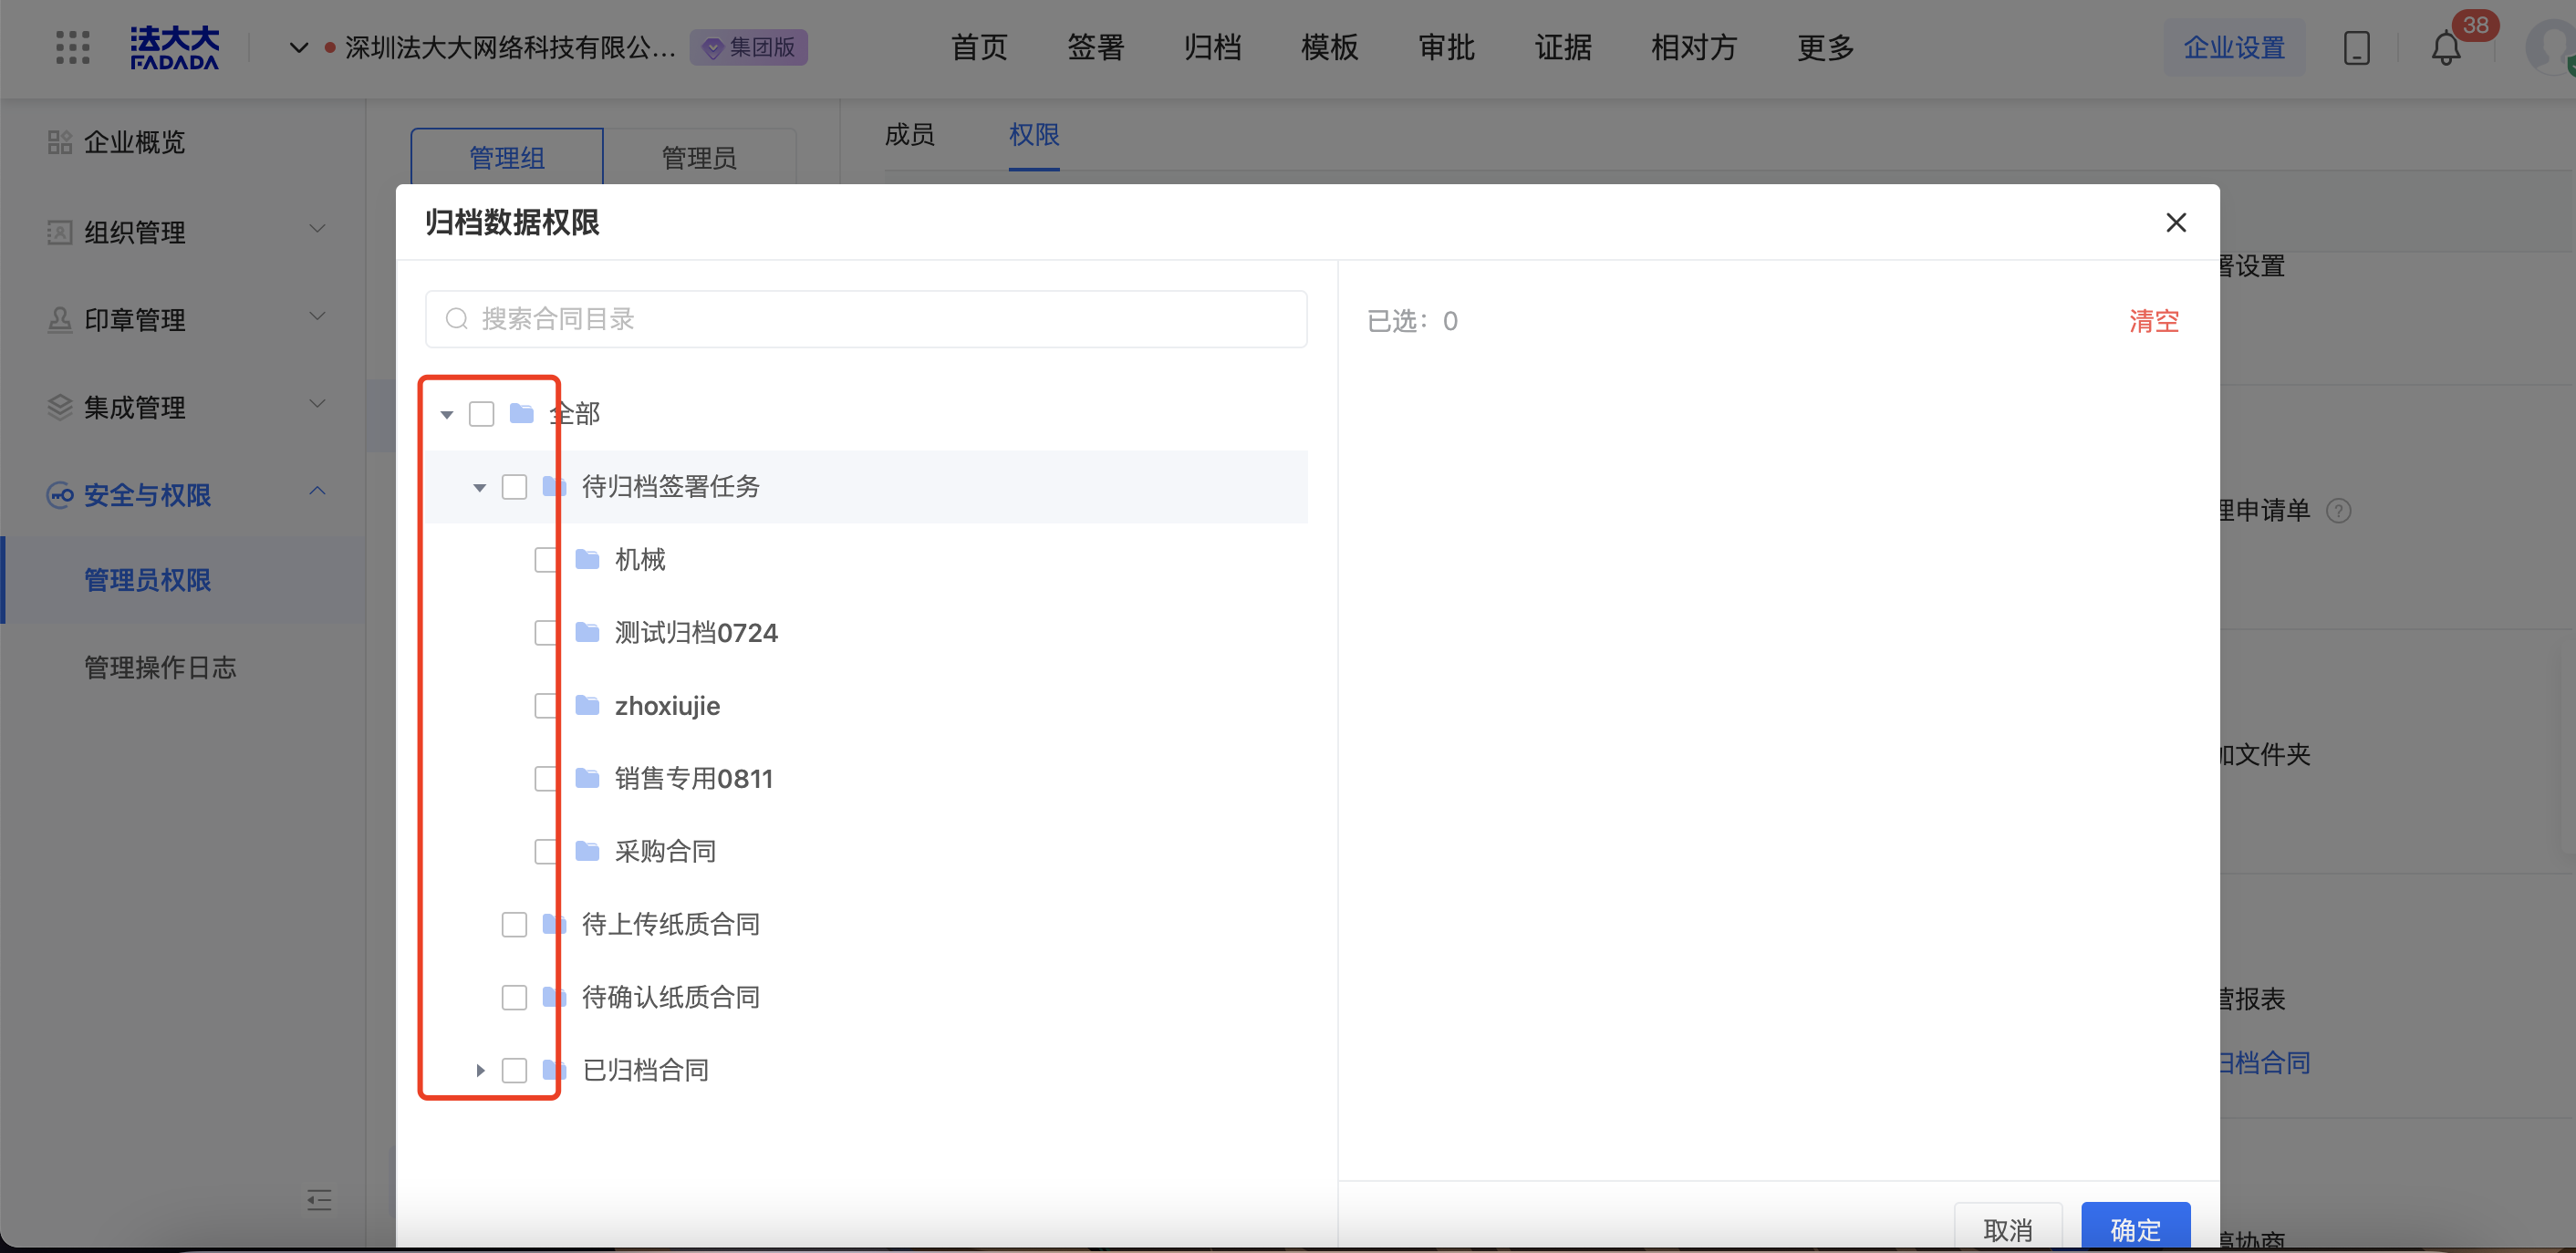The width and height of the screenshot is (2576, 1253).
Task: Check the 已归档合同 checkbox
Action: 515,1071
